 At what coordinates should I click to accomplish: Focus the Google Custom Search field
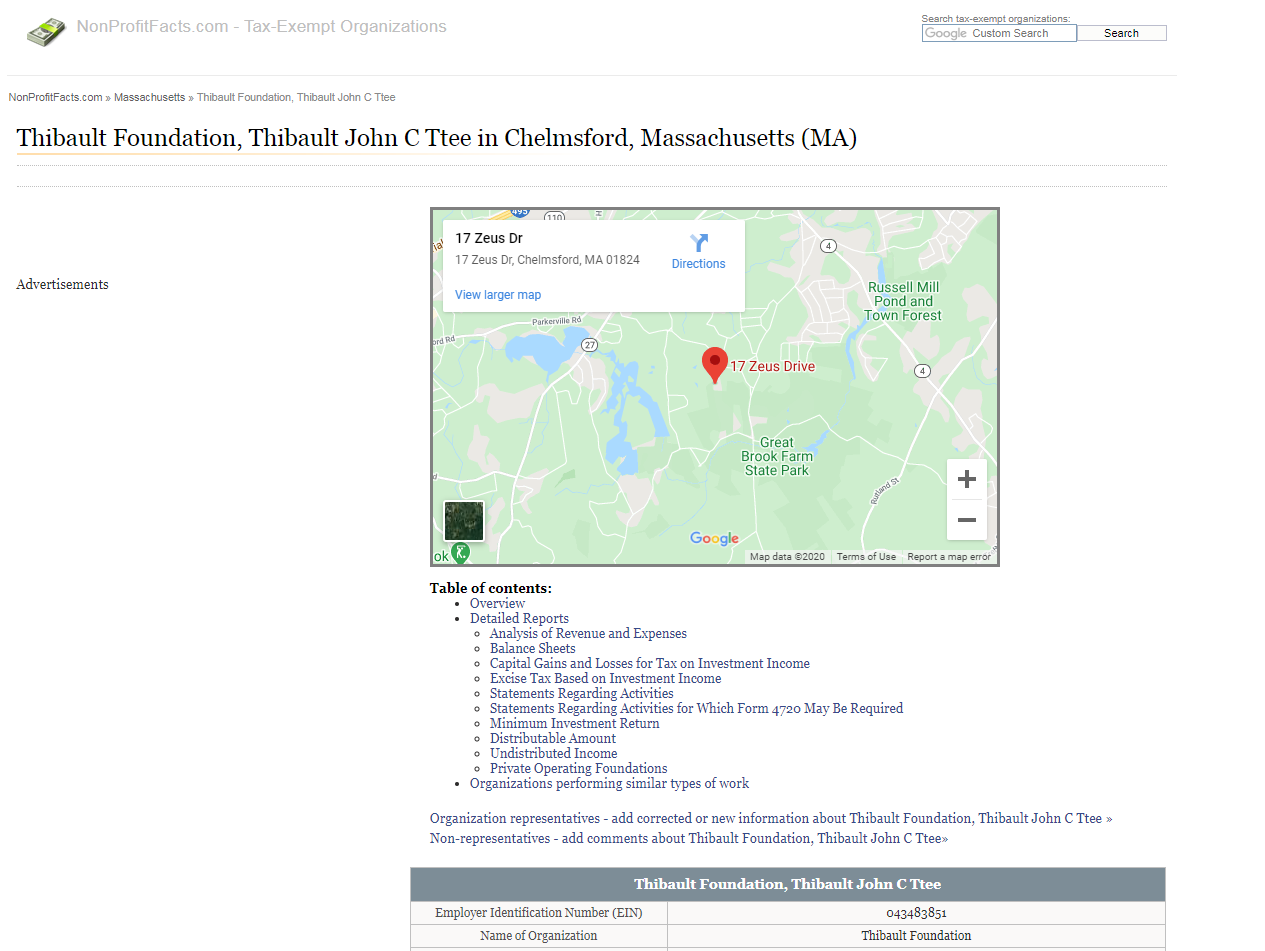click(x=999, y=33)
